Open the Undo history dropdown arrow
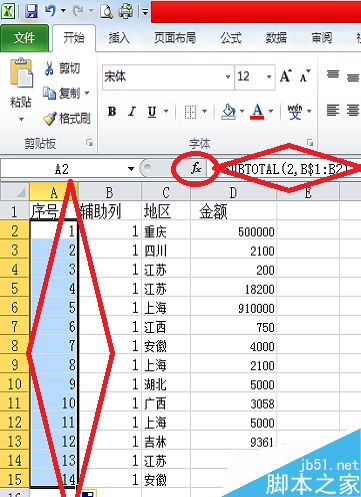 63,11
